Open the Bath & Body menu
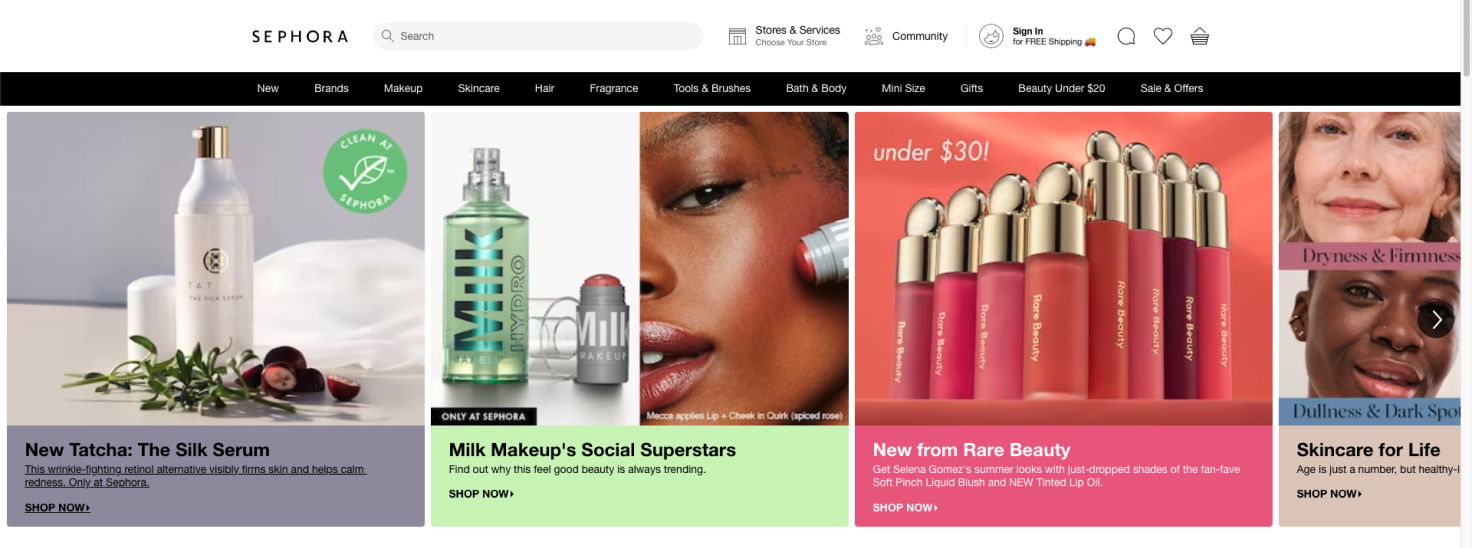1472x548 pixels. [x=816, y=88]
